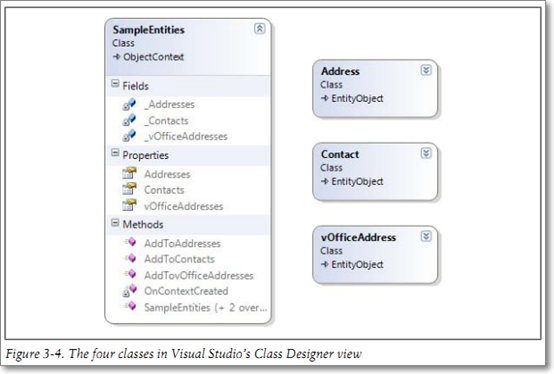
Task: Click the vOfficeAddress class title
Action: coord(358,237)
